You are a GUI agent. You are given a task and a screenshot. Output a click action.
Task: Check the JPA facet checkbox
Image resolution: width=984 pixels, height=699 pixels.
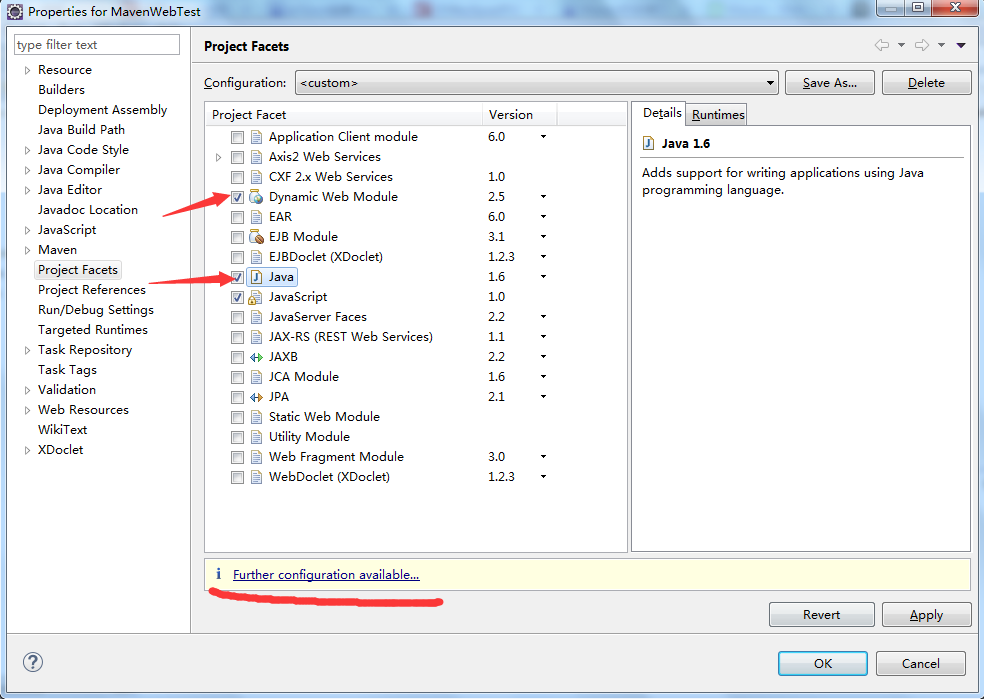coord(237,398)
